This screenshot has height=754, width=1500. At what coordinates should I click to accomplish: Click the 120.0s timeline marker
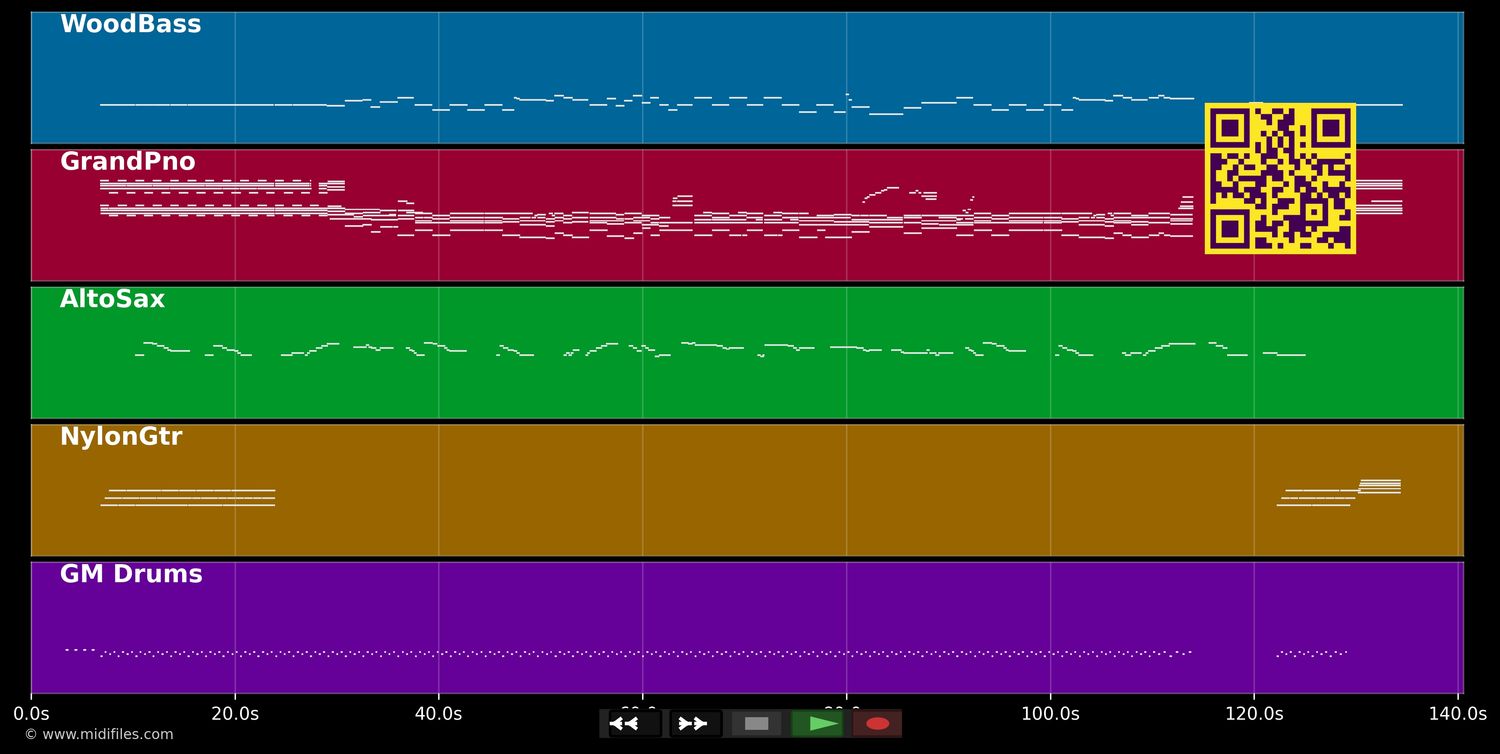(x=1254, y=714)
